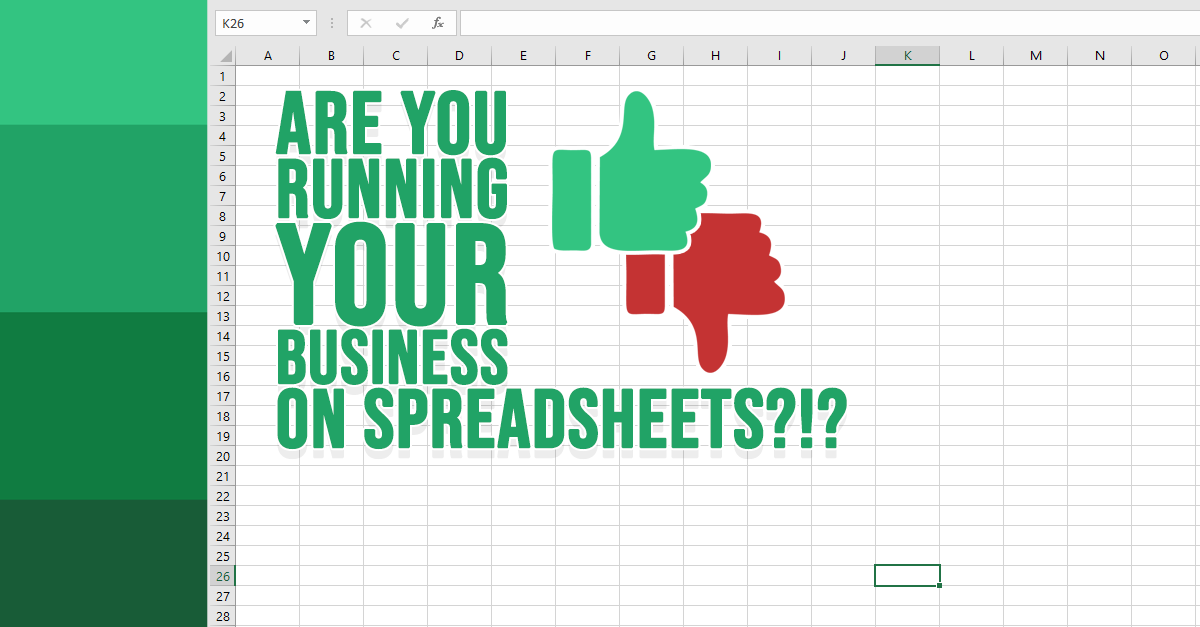1200x627 pixels.
Task: Select column O header
Action: [1163, 56]
